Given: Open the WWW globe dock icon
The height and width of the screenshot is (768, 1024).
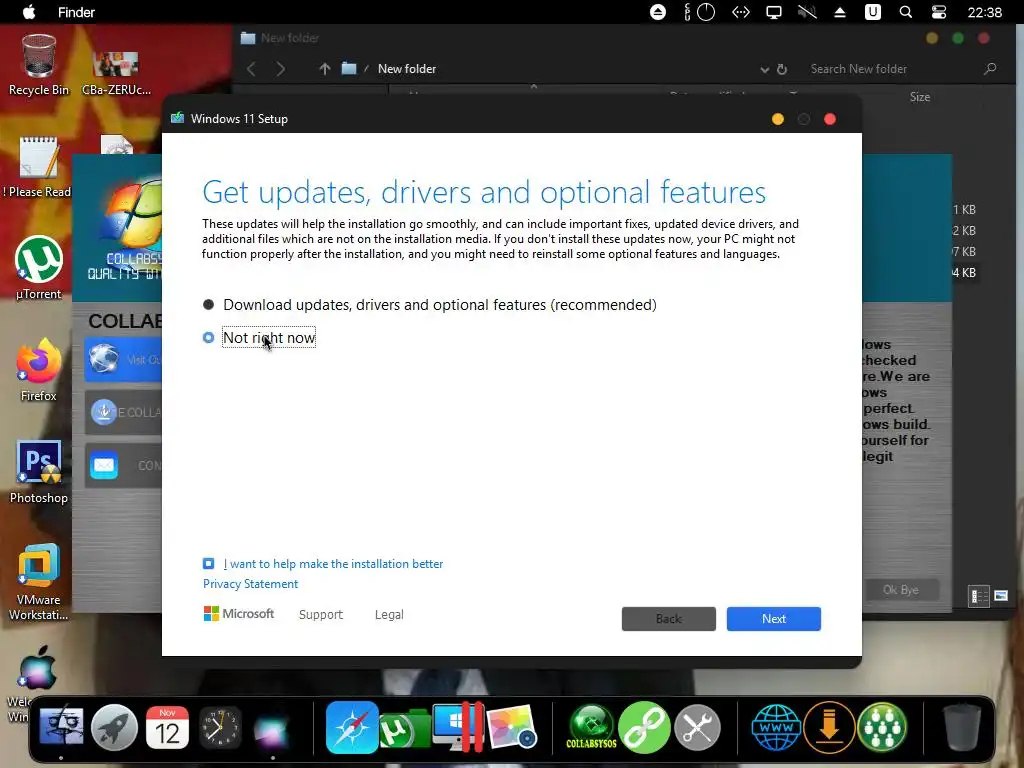Looking at the screenshot, I should click(776, 727).
